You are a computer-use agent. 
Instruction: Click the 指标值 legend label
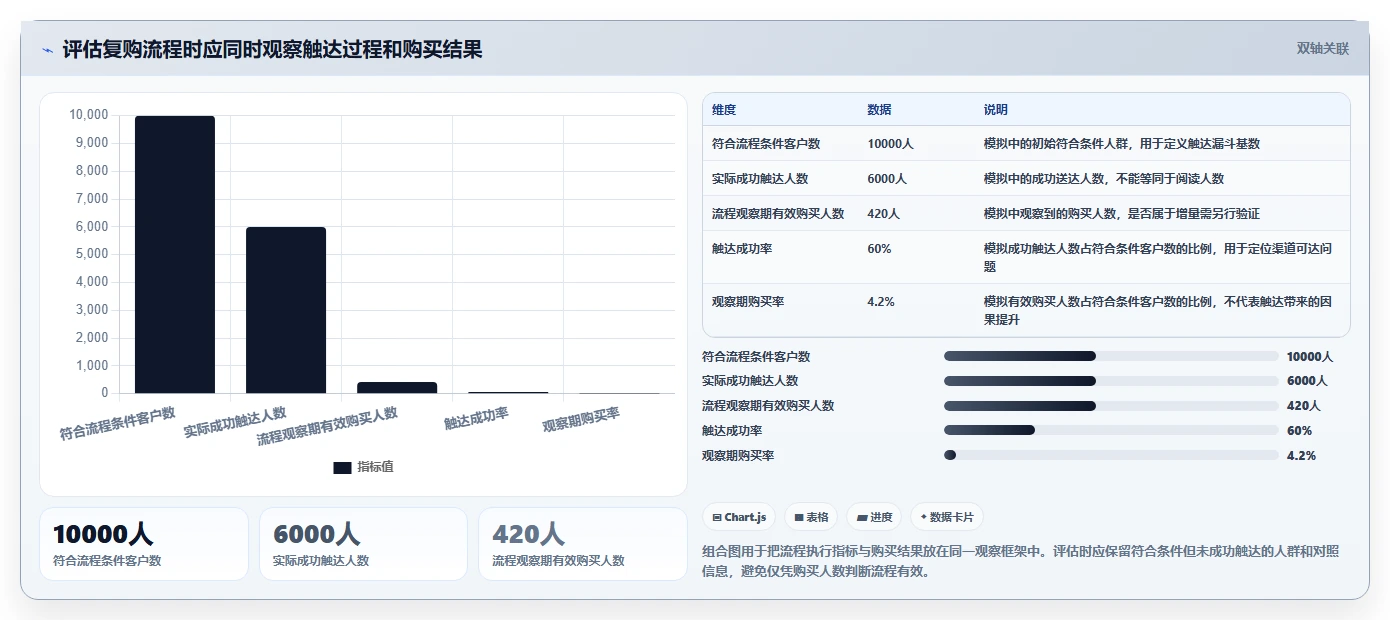tap(376, 467)
